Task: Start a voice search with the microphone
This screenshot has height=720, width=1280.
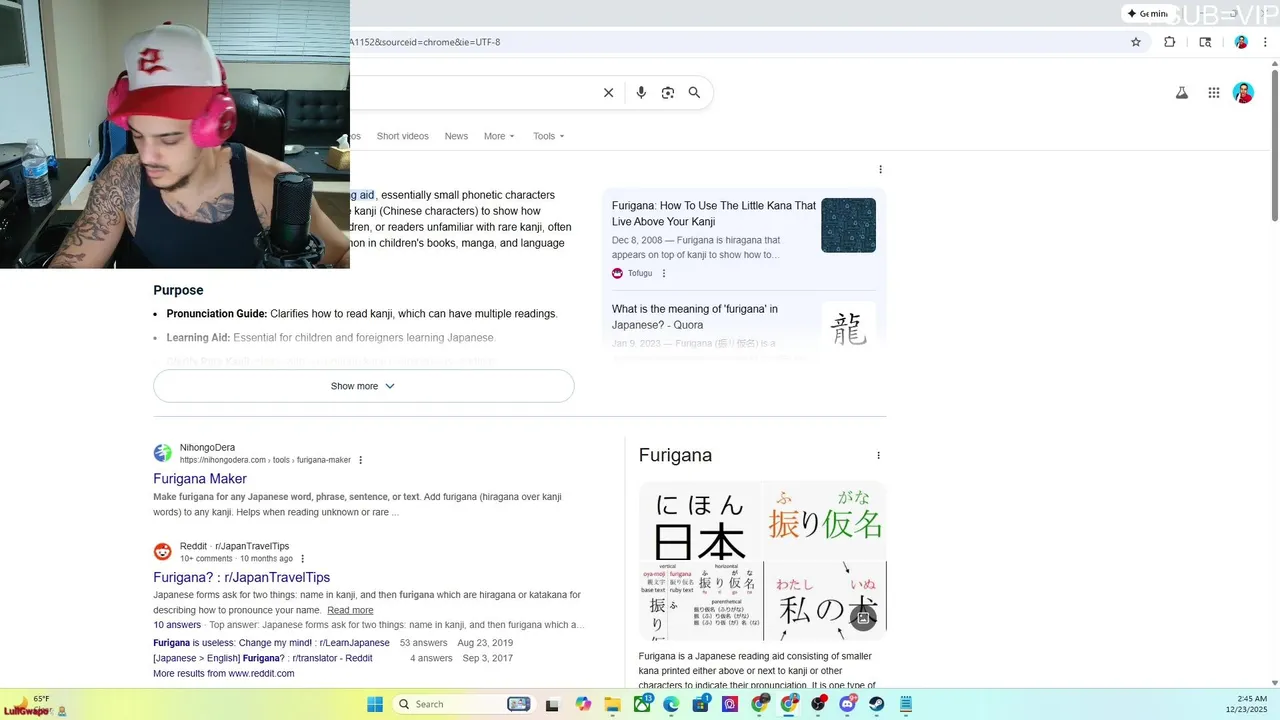Action: 641,93
